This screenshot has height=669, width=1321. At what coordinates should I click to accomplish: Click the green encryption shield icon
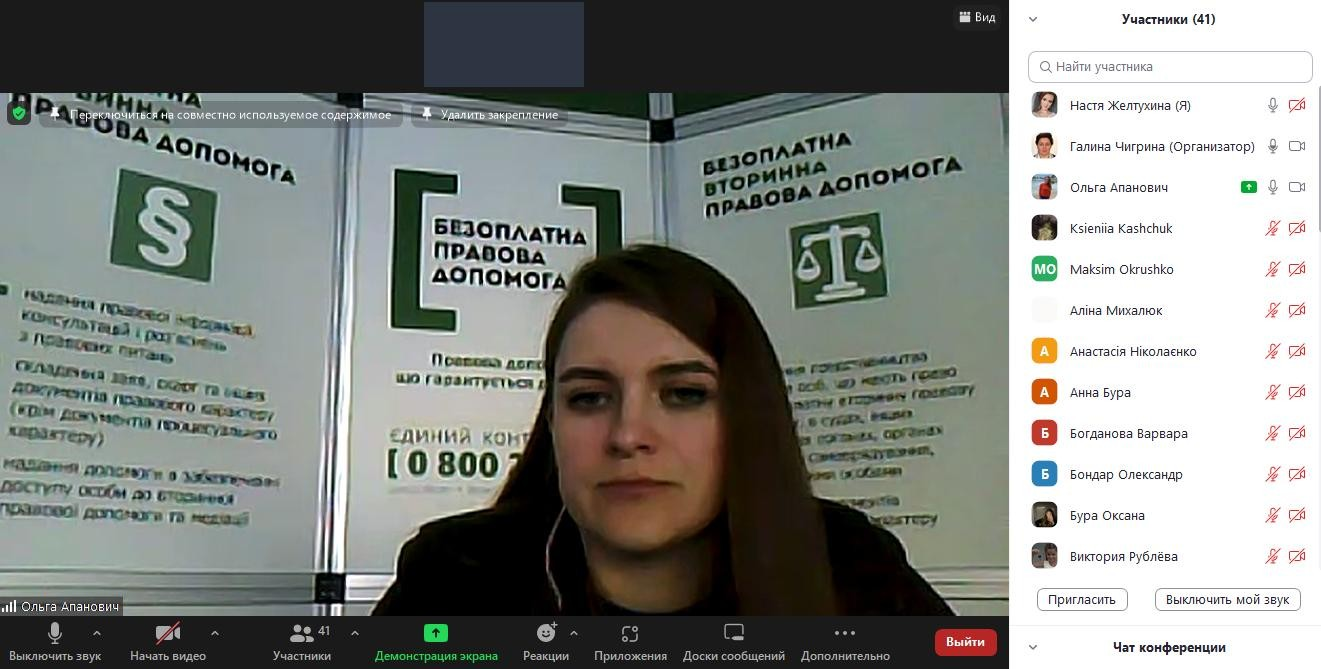click(18, 113)
